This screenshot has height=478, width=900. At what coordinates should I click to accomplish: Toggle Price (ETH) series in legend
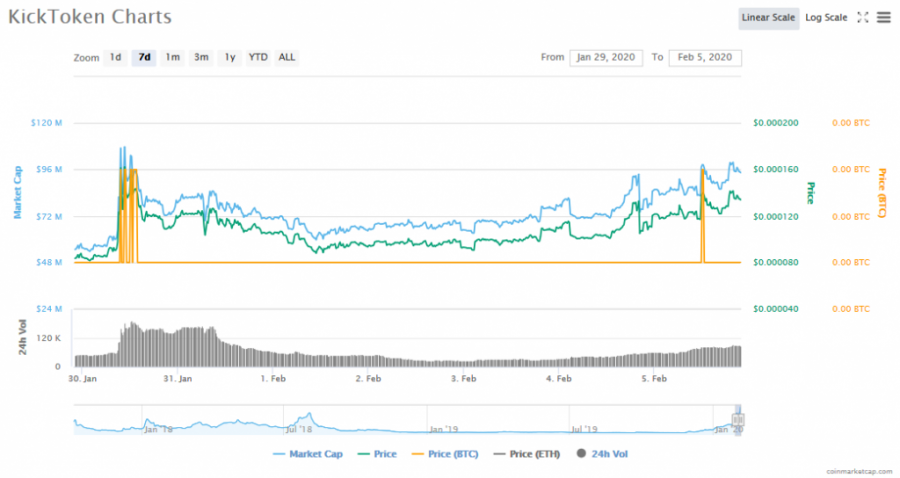click(527, 454)
